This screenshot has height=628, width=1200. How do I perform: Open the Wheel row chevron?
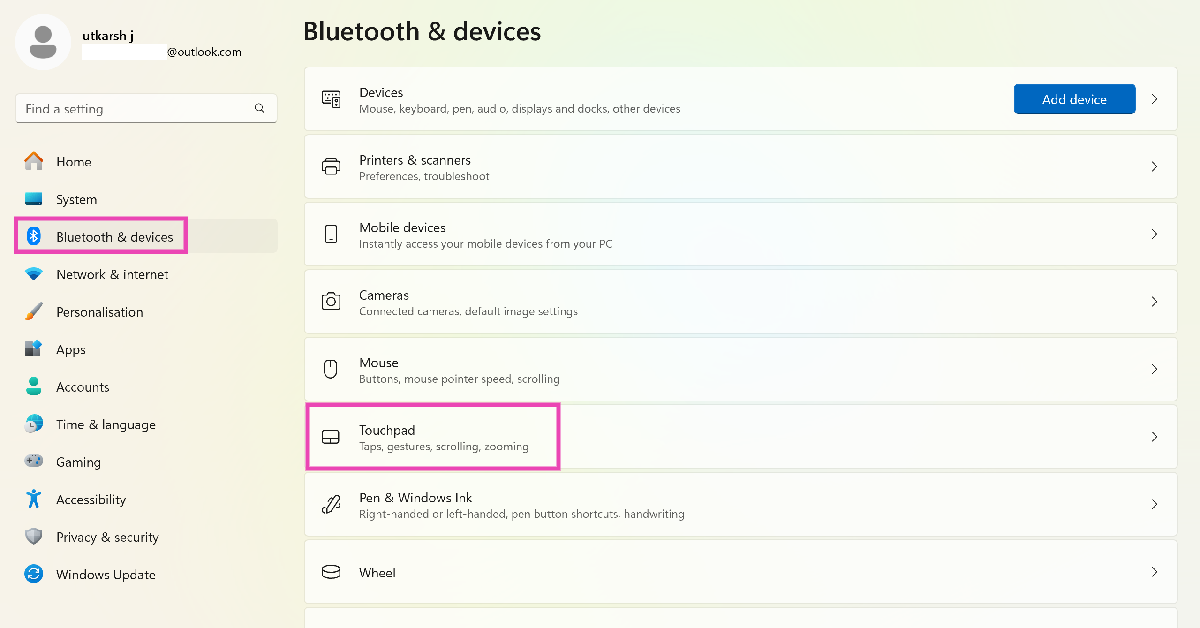tap(1154, 572)
